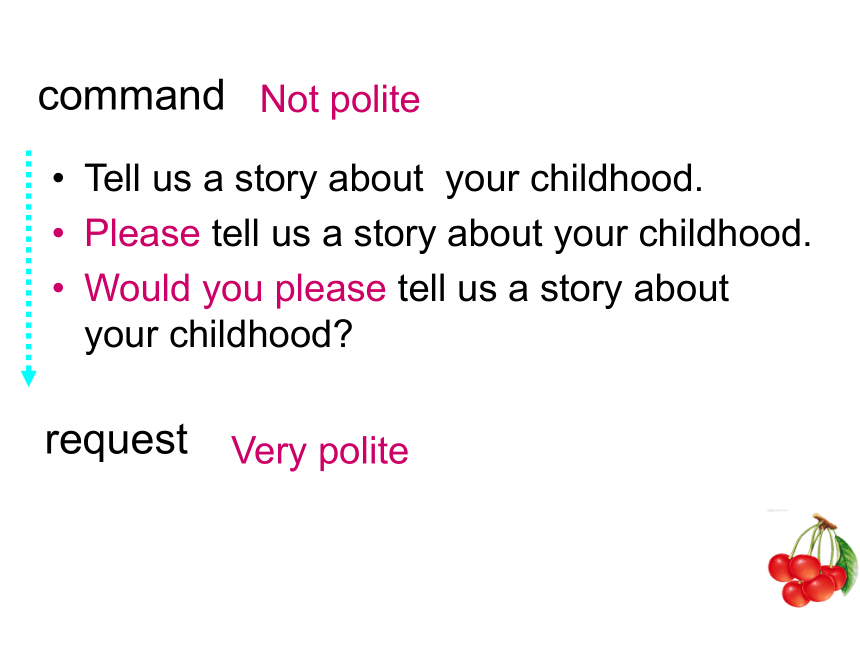The height and width of the screenshot is (645, 860).
Task: Click the black bullet before 'Tell us'
Action: pos(58,178)
